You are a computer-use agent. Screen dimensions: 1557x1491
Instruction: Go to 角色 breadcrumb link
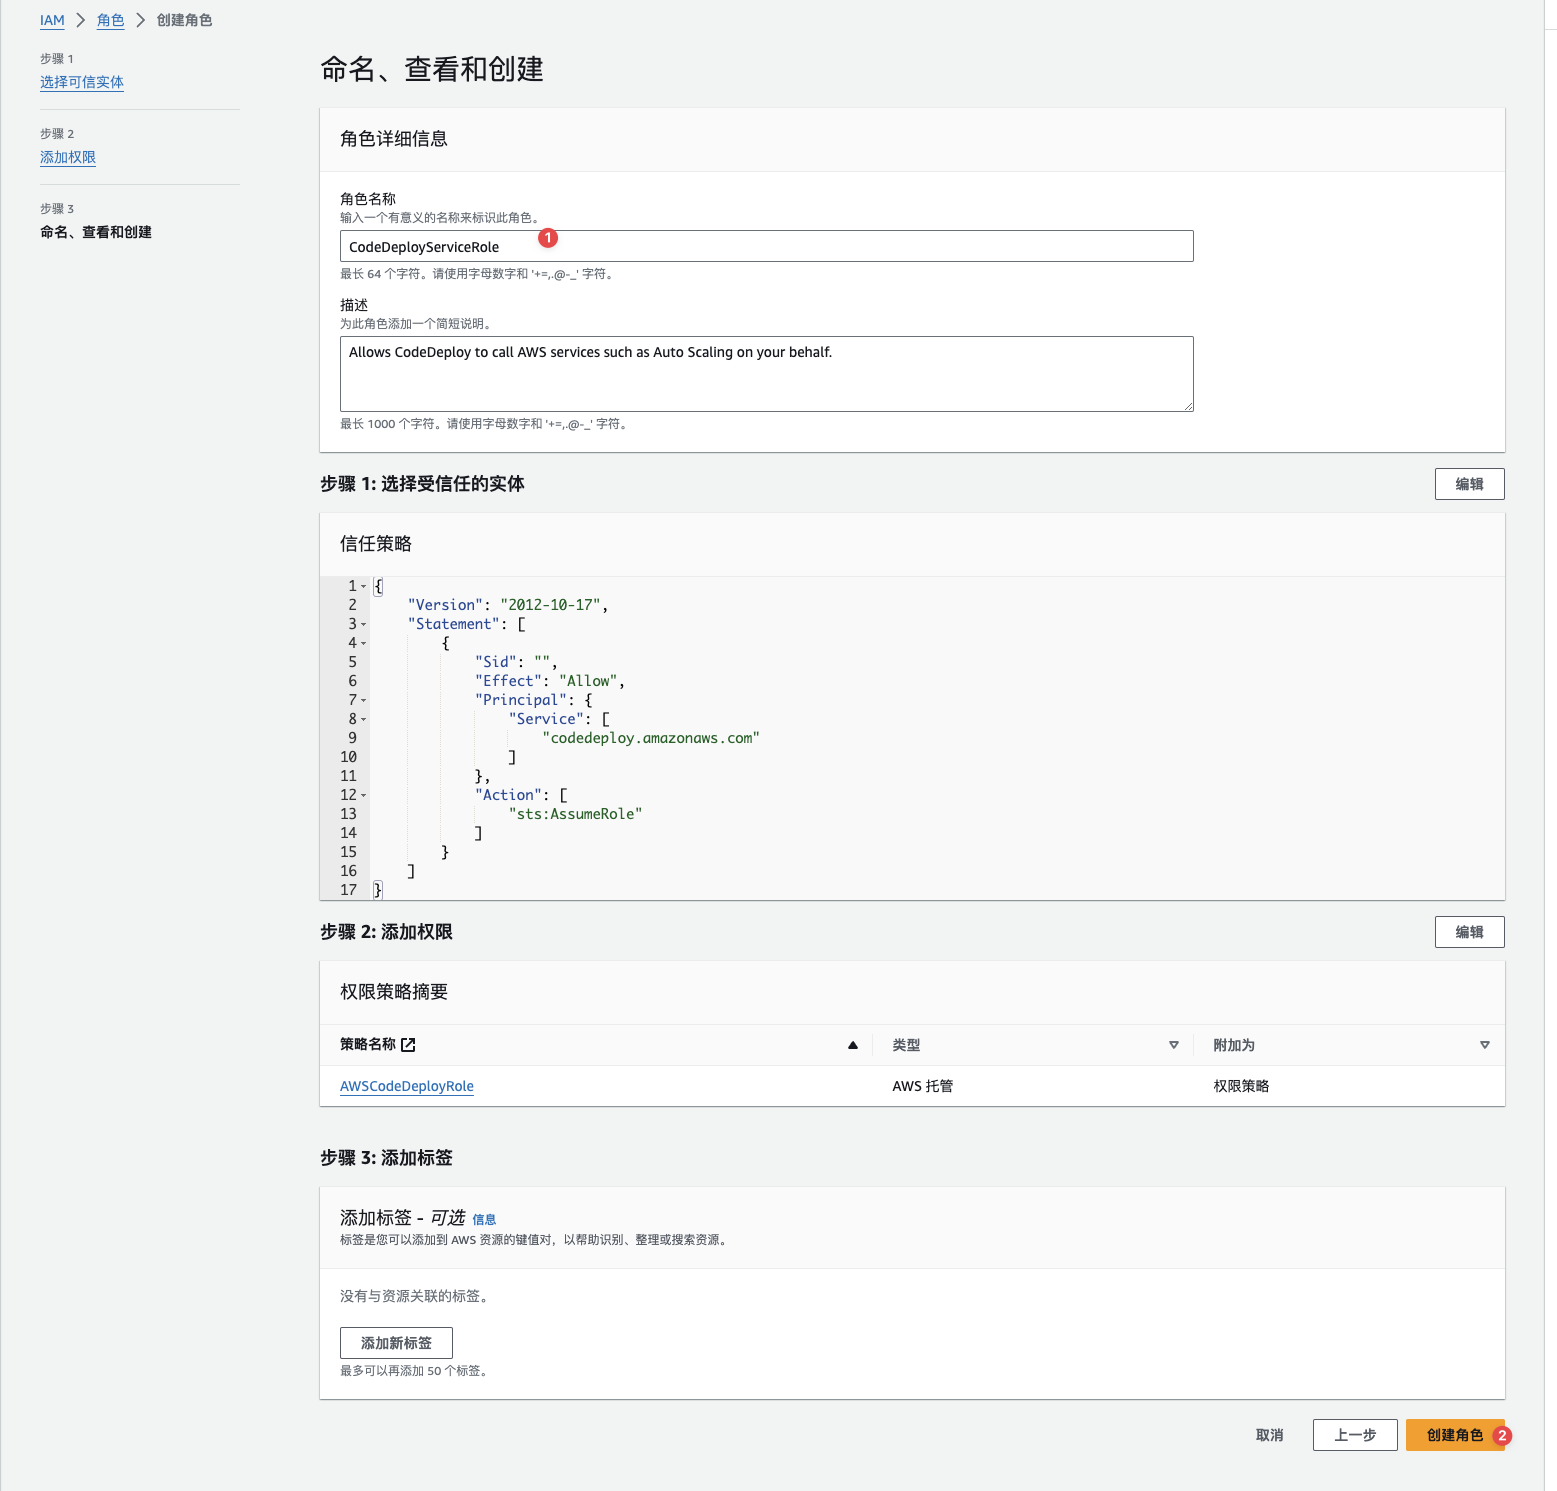click(x=111, y=20)
